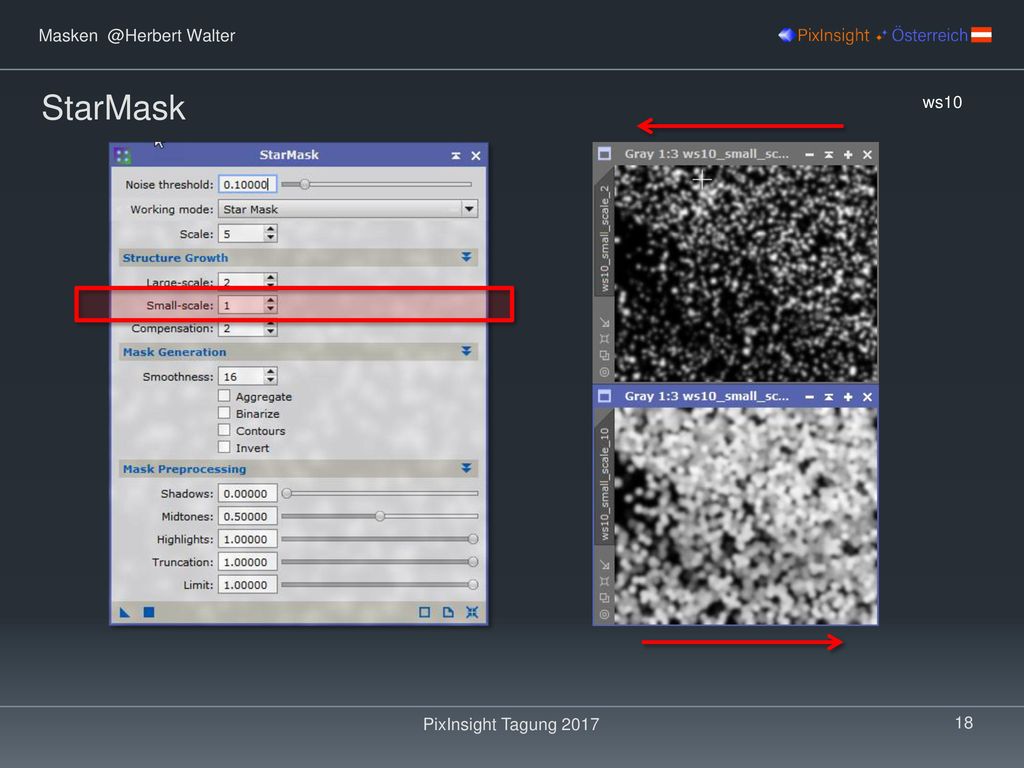
Task: Click the Truncation slider handle
Action: (x=473, y=562)
